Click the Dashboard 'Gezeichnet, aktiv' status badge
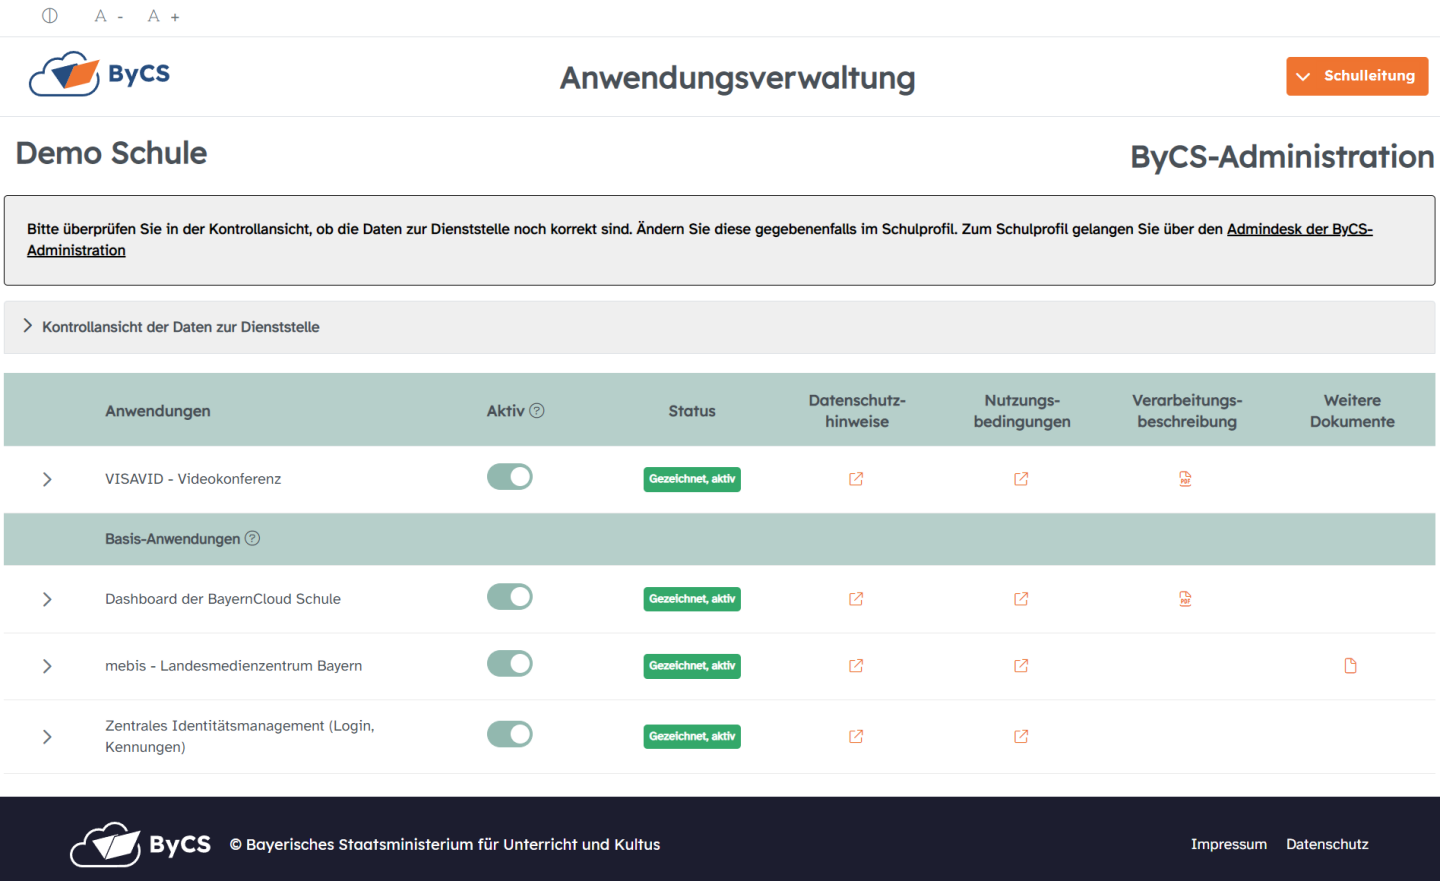1440x881 pixels. point(692,599)
